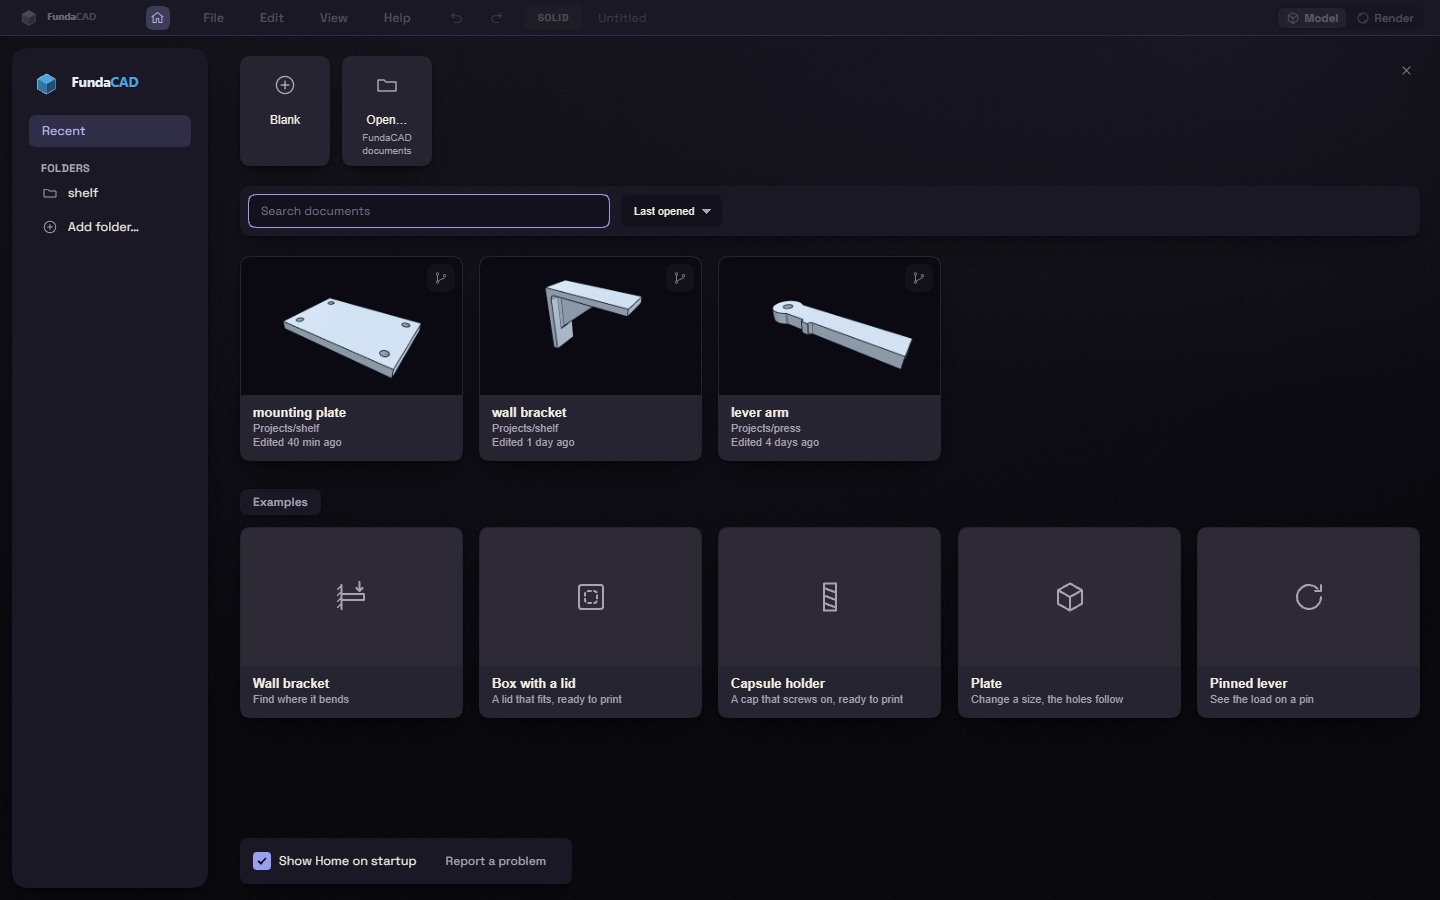Viewport: 1440px width, 900px height.
Task: Click 'Projects/press' path text
Action: point(766,428)
